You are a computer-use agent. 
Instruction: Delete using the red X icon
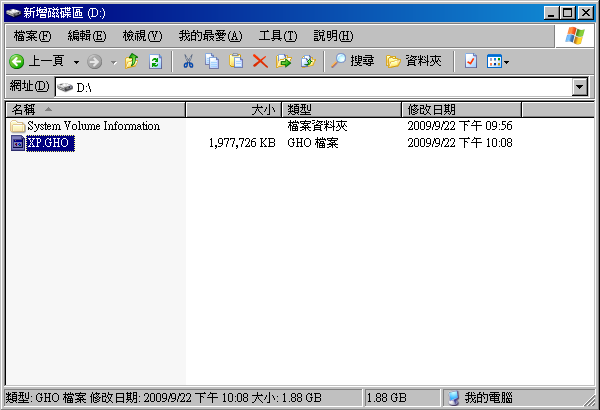coord(260,61)
